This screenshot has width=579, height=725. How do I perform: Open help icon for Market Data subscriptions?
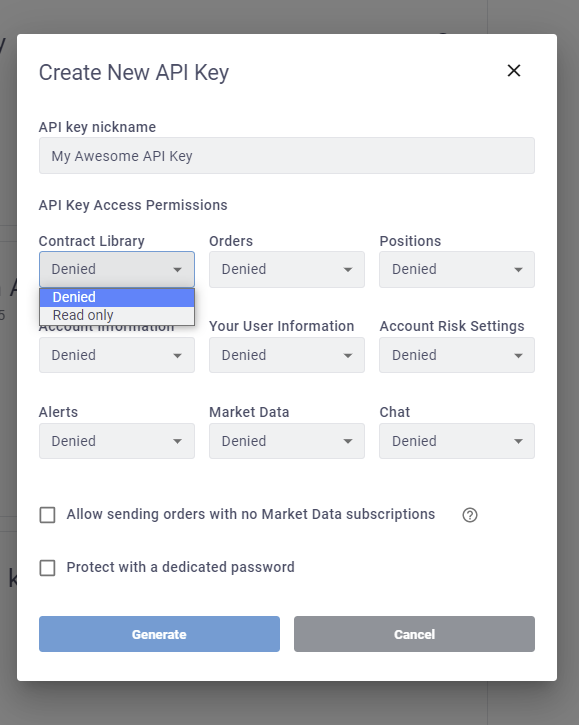pos(470,515)
